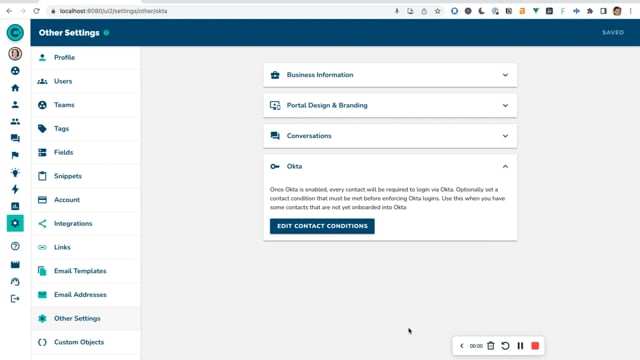Viewport: 640px width, 360px height.
Task: Open the Integrations settings page
Action: coord(86,223)
